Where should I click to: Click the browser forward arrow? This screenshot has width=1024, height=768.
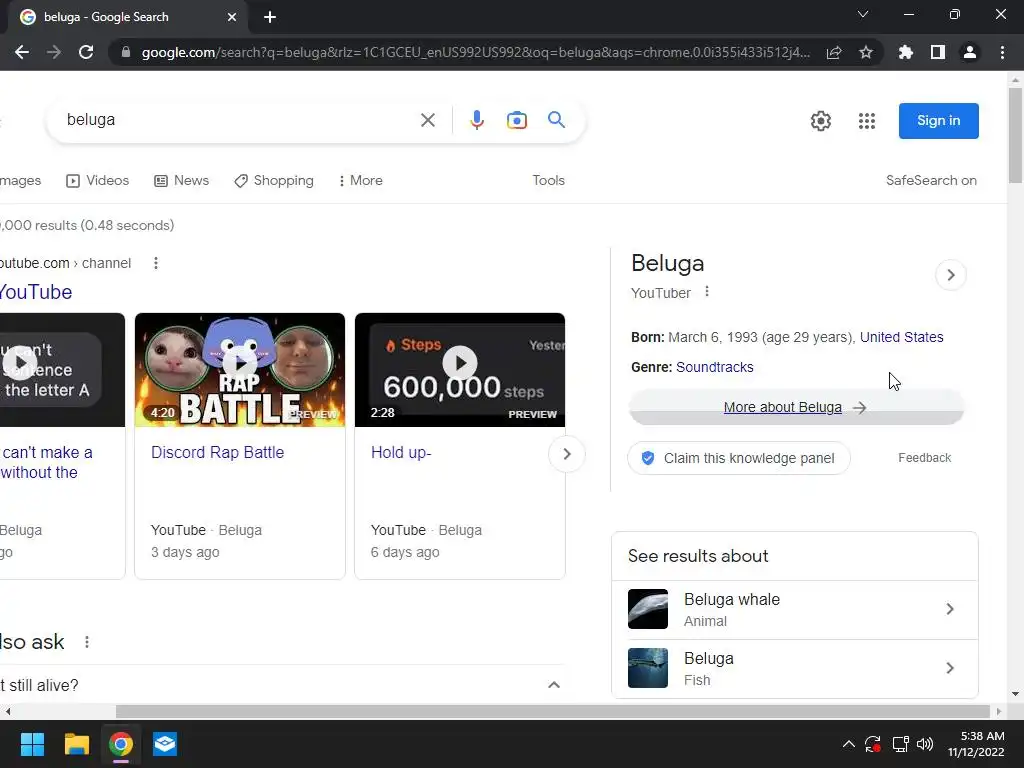[x=54, y=52]
